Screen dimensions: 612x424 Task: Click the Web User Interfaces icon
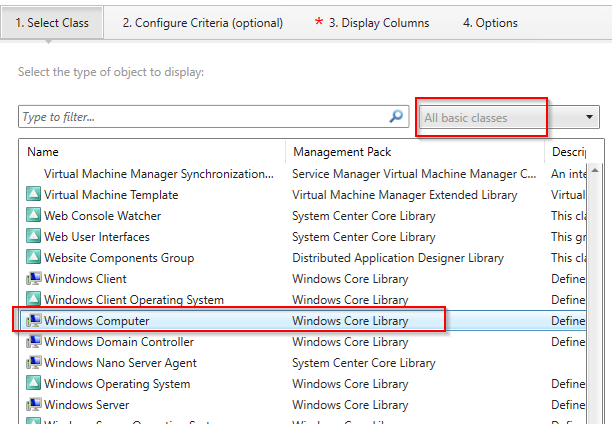point(33,236)
